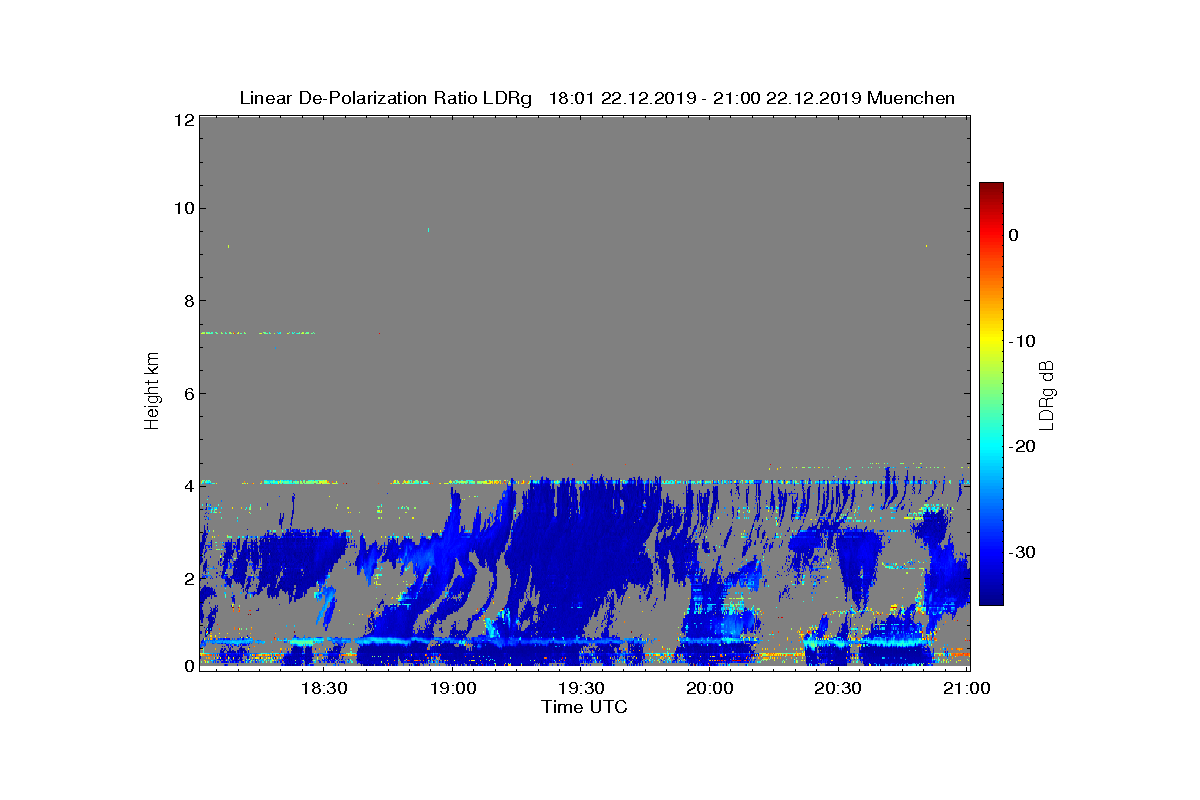Viewport: 1200px width, 800px height.
Task: Click the y-axis tick label '4'
Action: [x=188, y=486]
